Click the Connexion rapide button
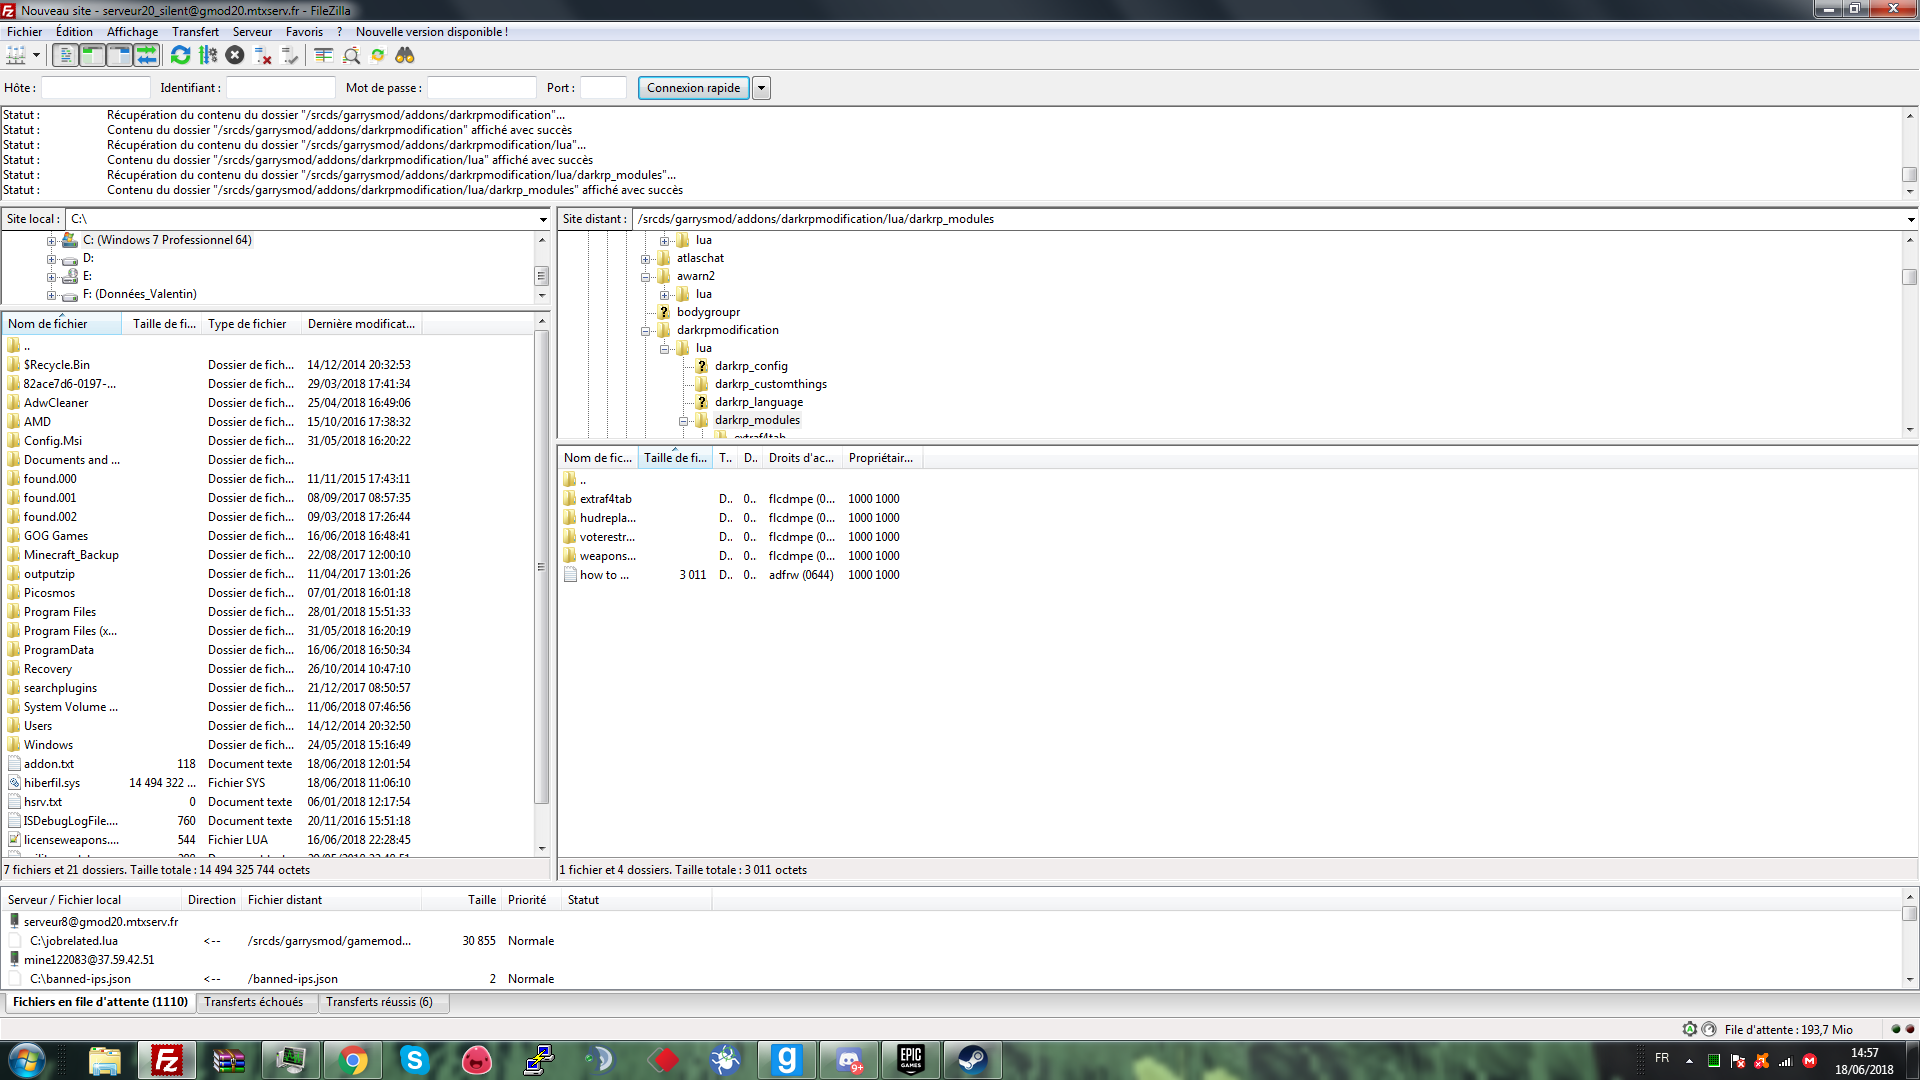 coord(693,88)
